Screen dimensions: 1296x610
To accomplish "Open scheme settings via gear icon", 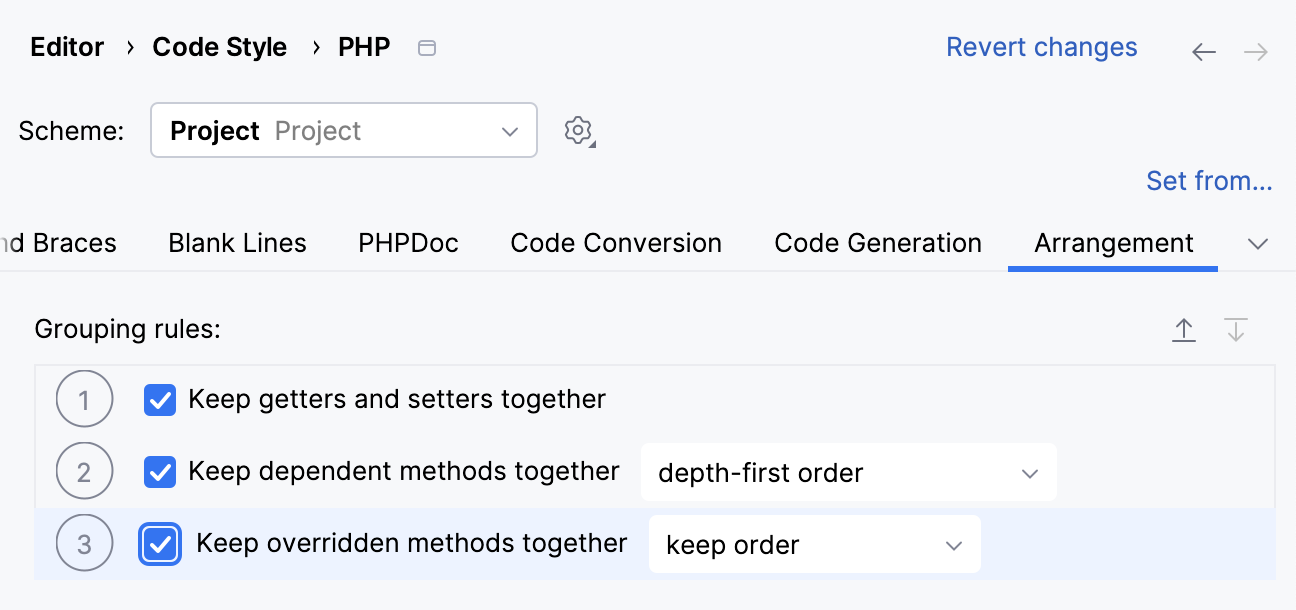I will click(x=578, y=130).
